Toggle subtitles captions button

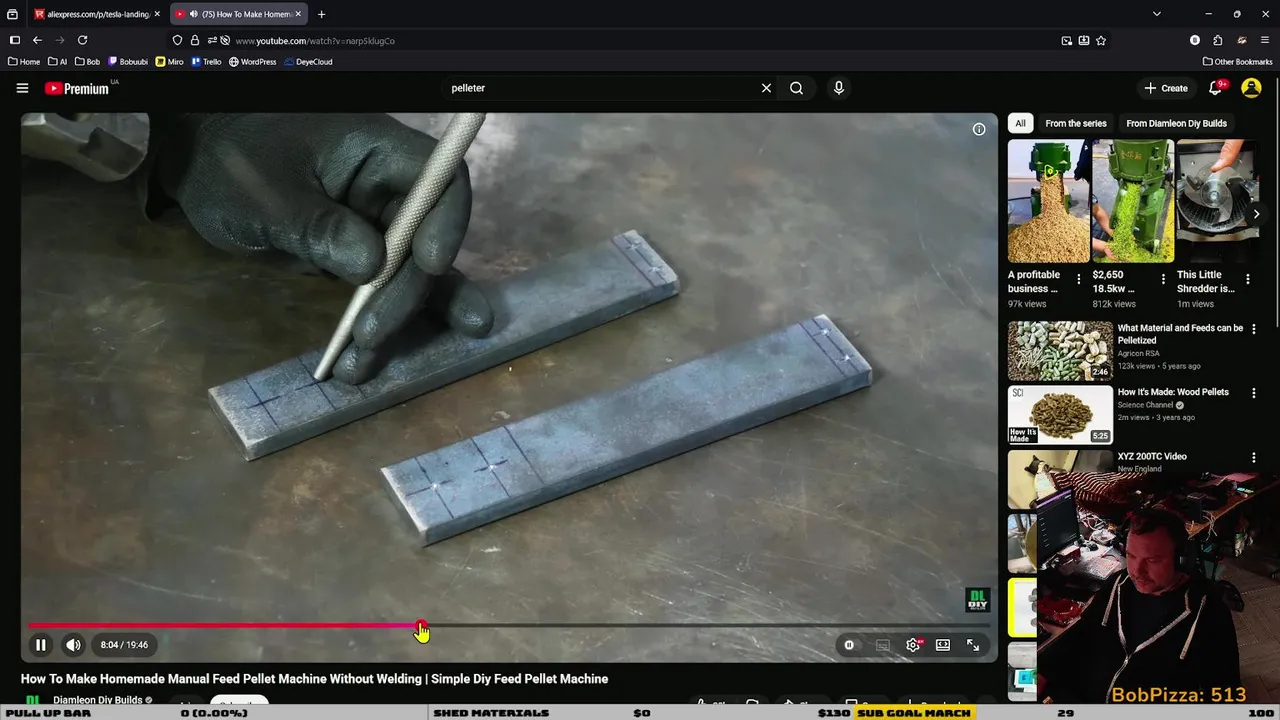(x=882, y=645)
